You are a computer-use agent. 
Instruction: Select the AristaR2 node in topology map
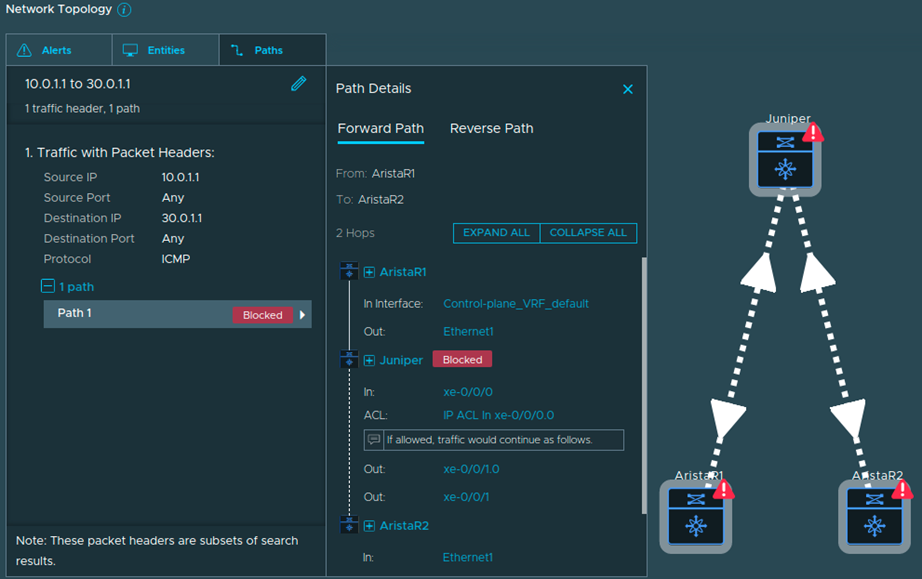tap(874, 517)
